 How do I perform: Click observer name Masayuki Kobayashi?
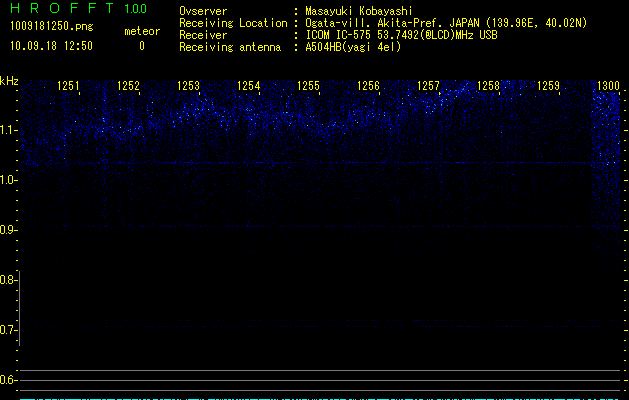(x=359, y=11)
